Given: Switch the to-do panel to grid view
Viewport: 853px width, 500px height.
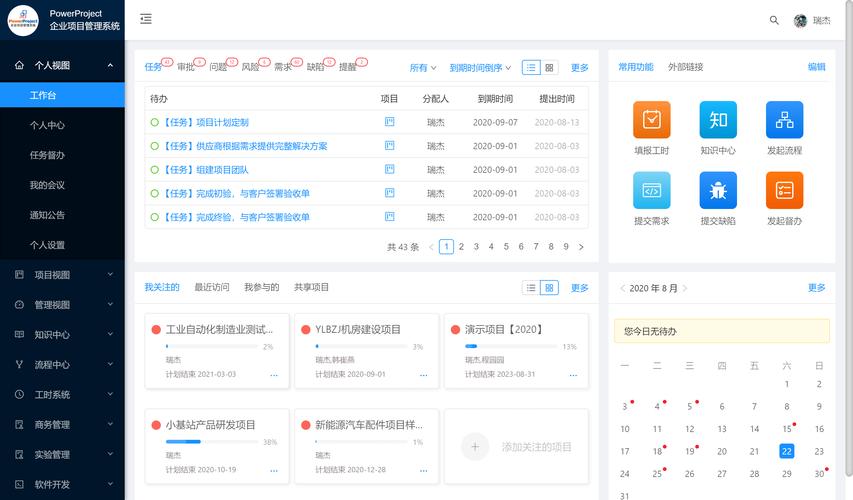Looking at the screenshot, I should point(549,67).
